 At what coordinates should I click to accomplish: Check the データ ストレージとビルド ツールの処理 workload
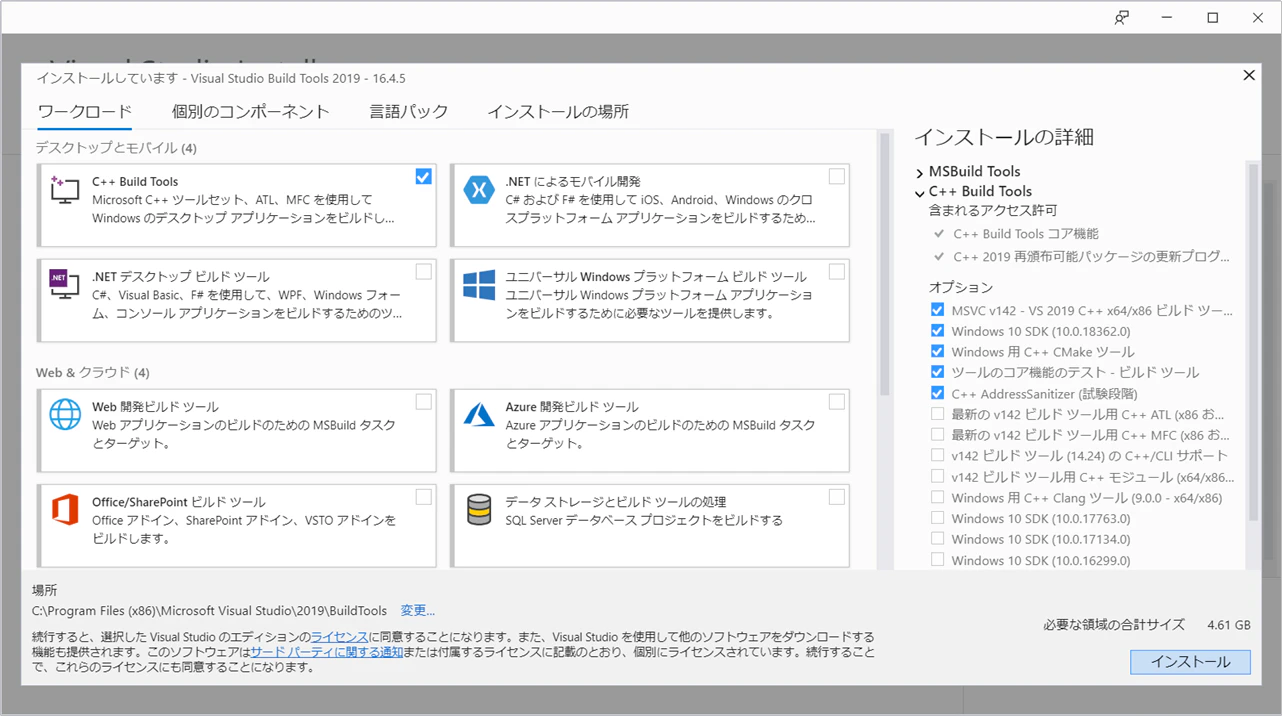tap(837, 497)
